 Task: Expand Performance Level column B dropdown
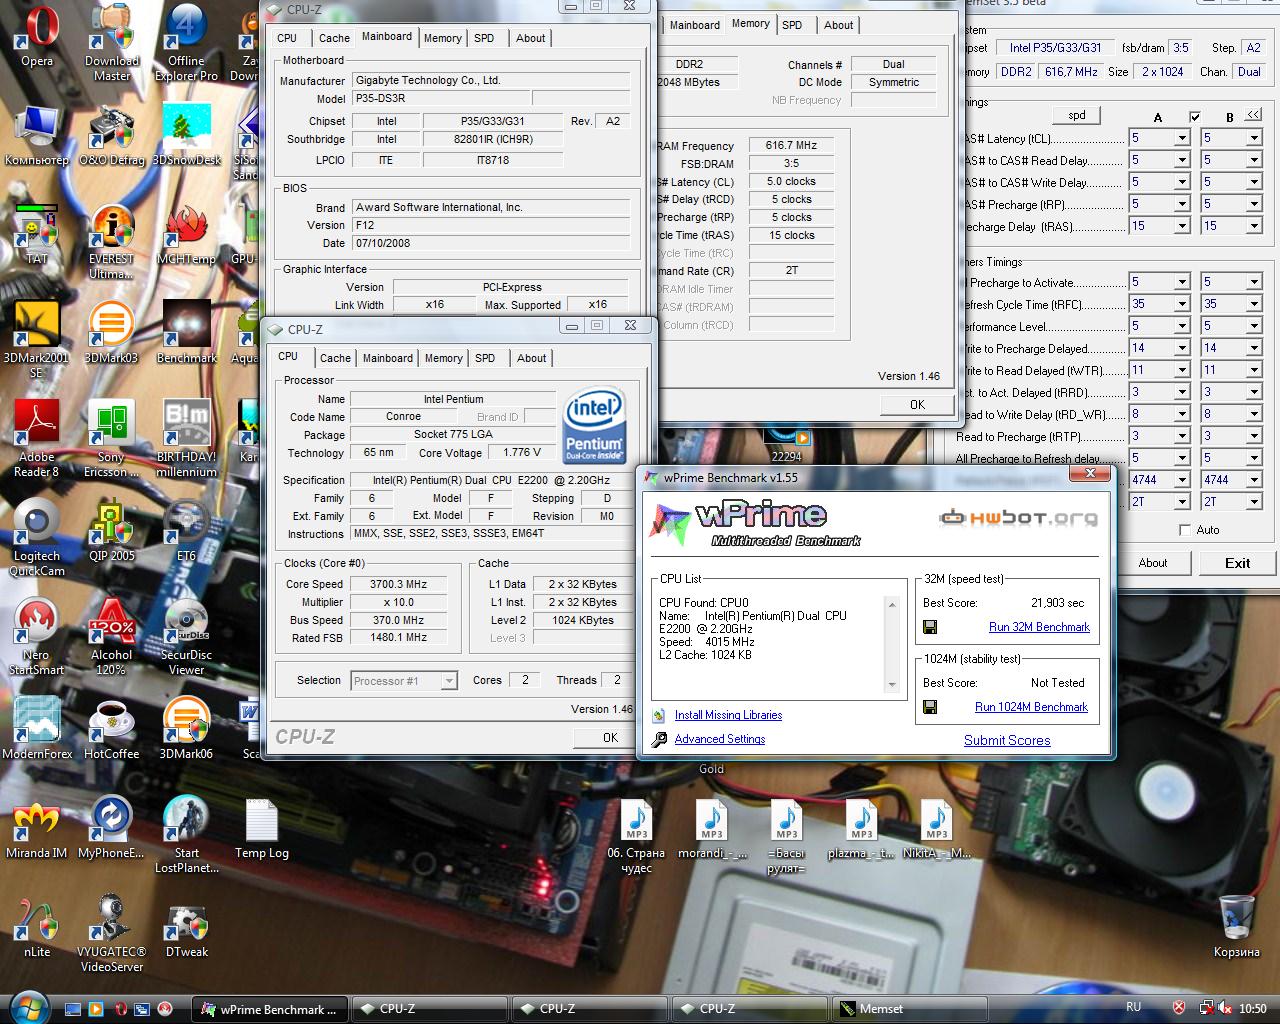1253,326
